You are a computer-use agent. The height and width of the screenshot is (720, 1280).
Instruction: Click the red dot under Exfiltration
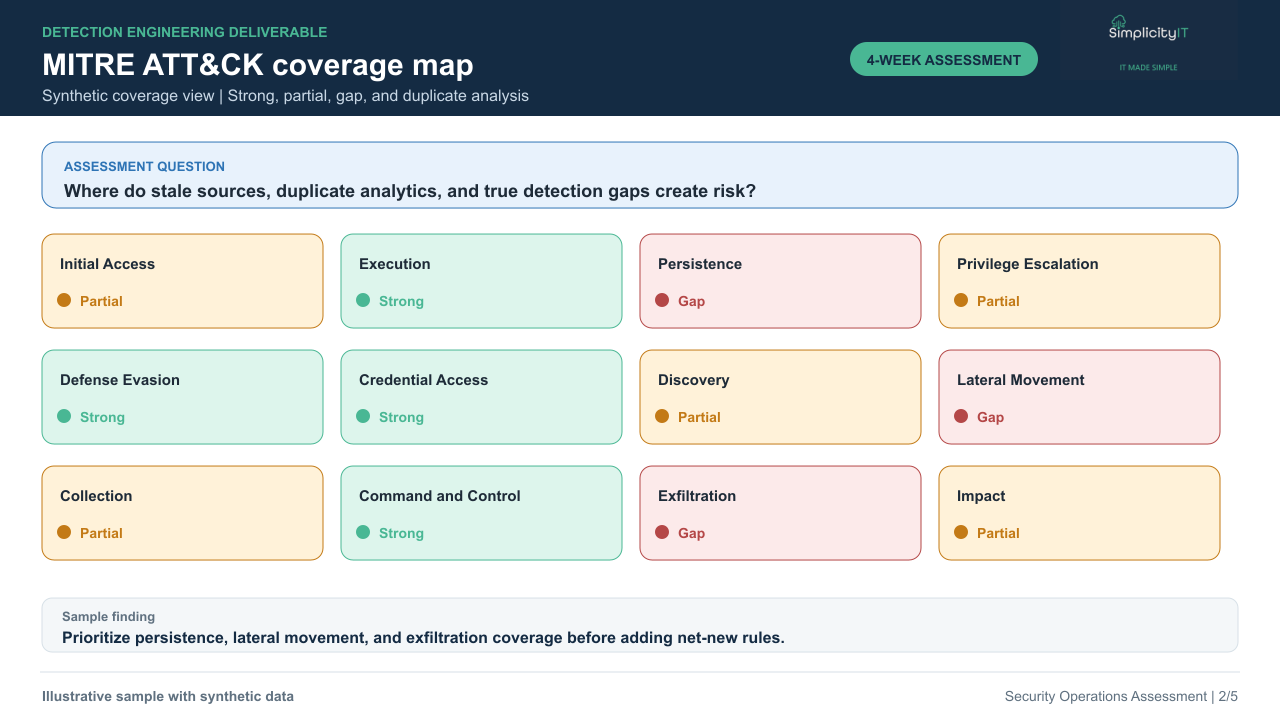(662, 532)
